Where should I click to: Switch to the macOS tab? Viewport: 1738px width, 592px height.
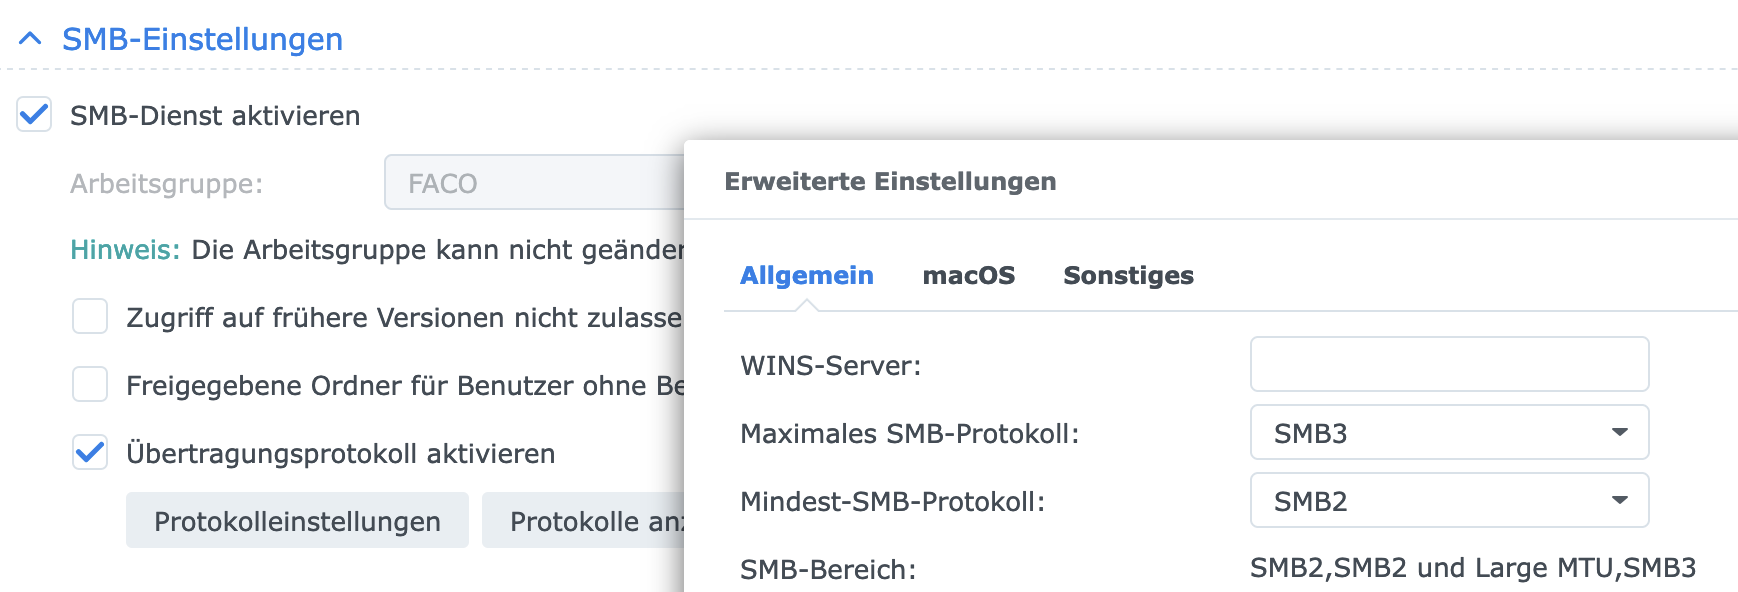(969, 276)
